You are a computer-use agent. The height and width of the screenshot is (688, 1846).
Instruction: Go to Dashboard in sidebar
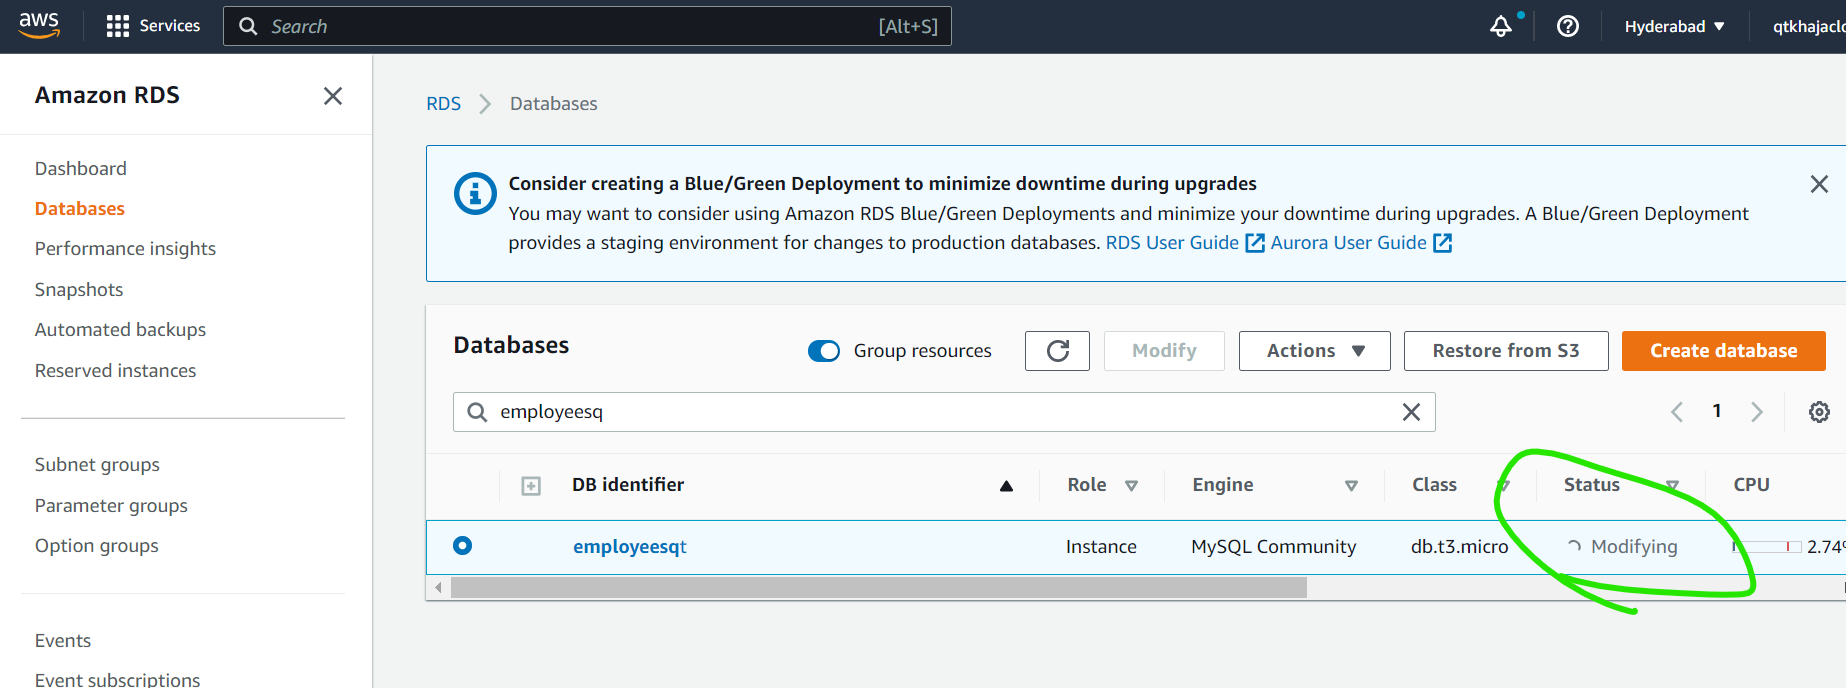pos(81,168)
